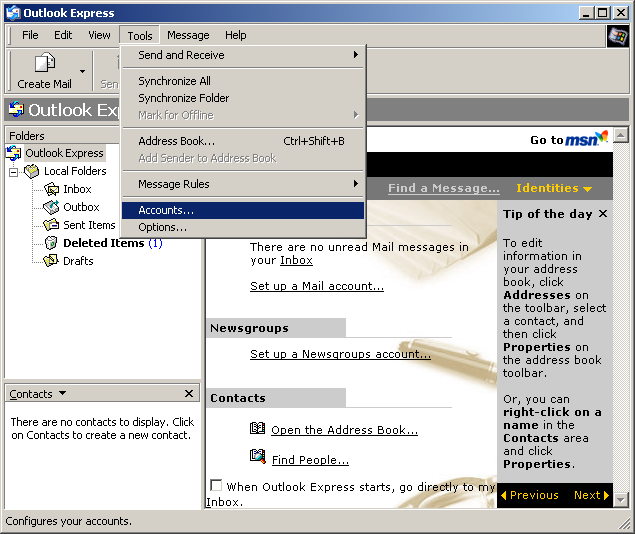The width and height of the screenshot is (635, 534).
Task: Click the scroll down arrow of content pane
Action: tap(620, 500)
